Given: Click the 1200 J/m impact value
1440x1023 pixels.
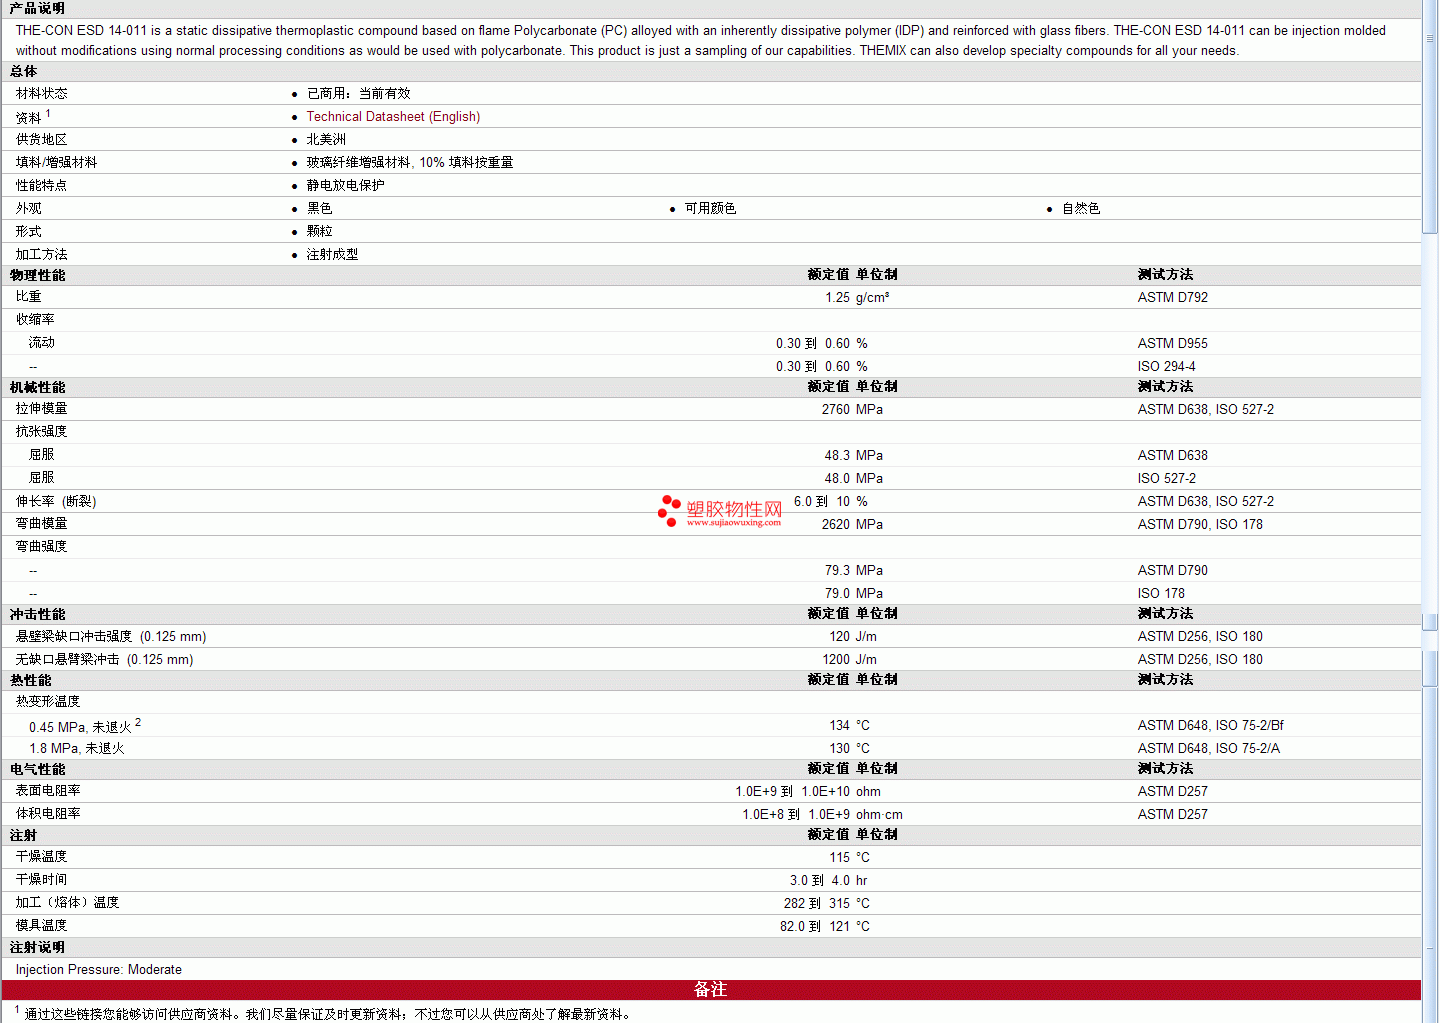Looking at the screenshot, I should click(850, 659).
